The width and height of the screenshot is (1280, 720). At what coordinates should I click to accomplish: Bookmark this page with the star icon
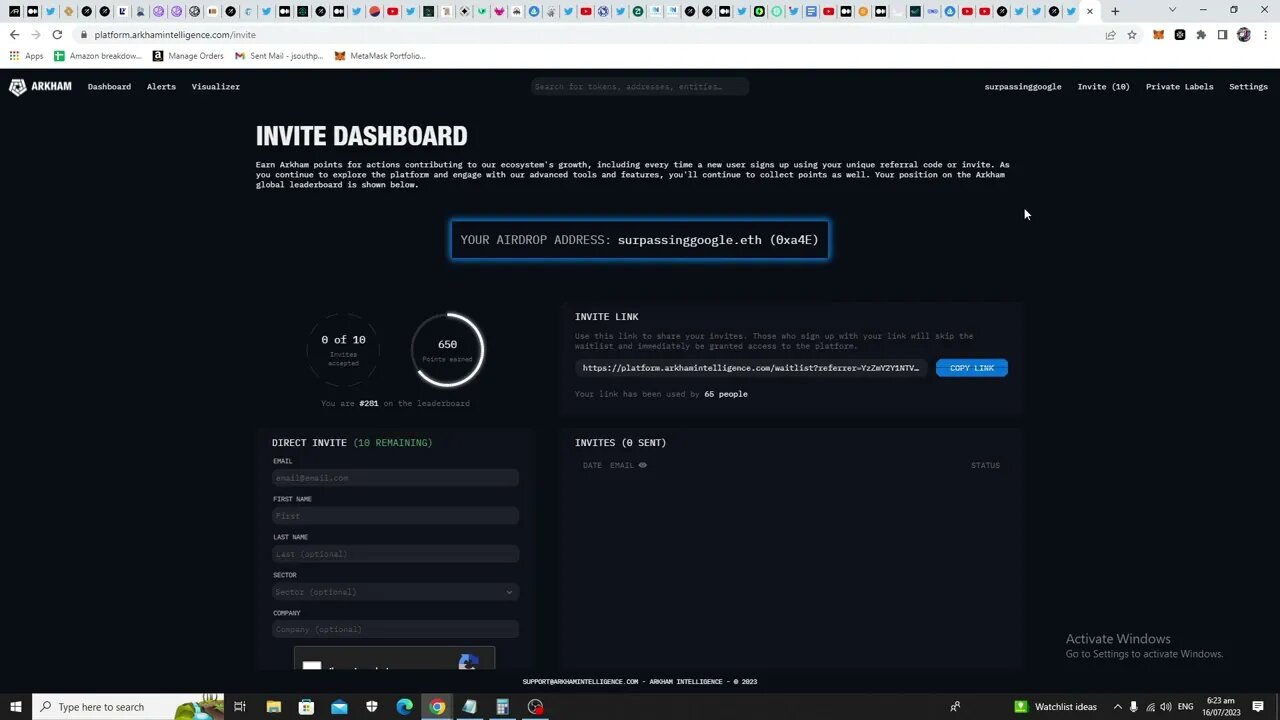tap(1132, 35)
